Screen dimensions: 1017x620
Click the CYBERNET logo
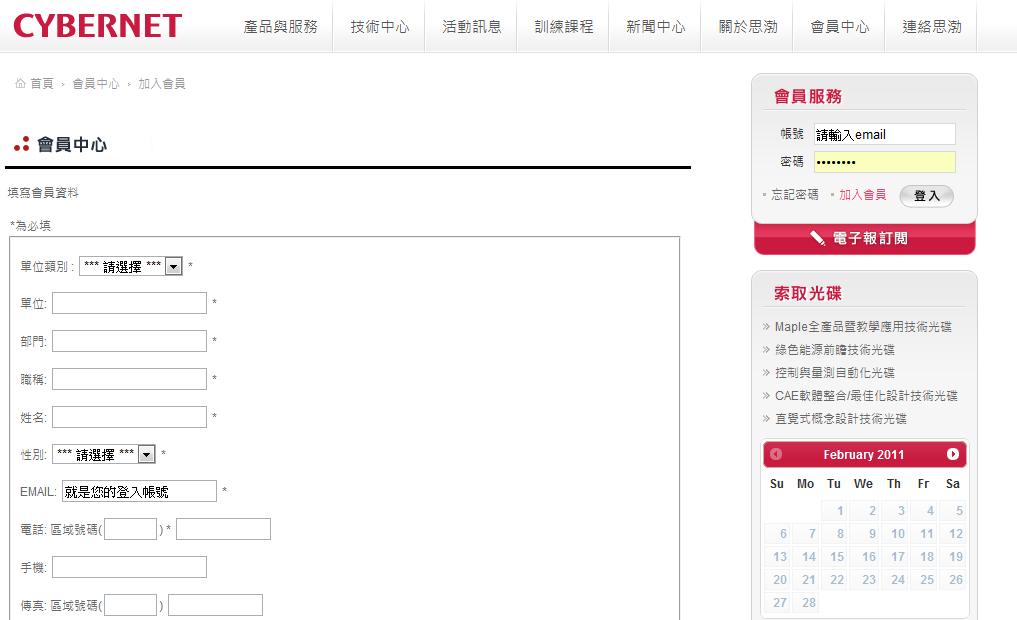coord(98,26)
